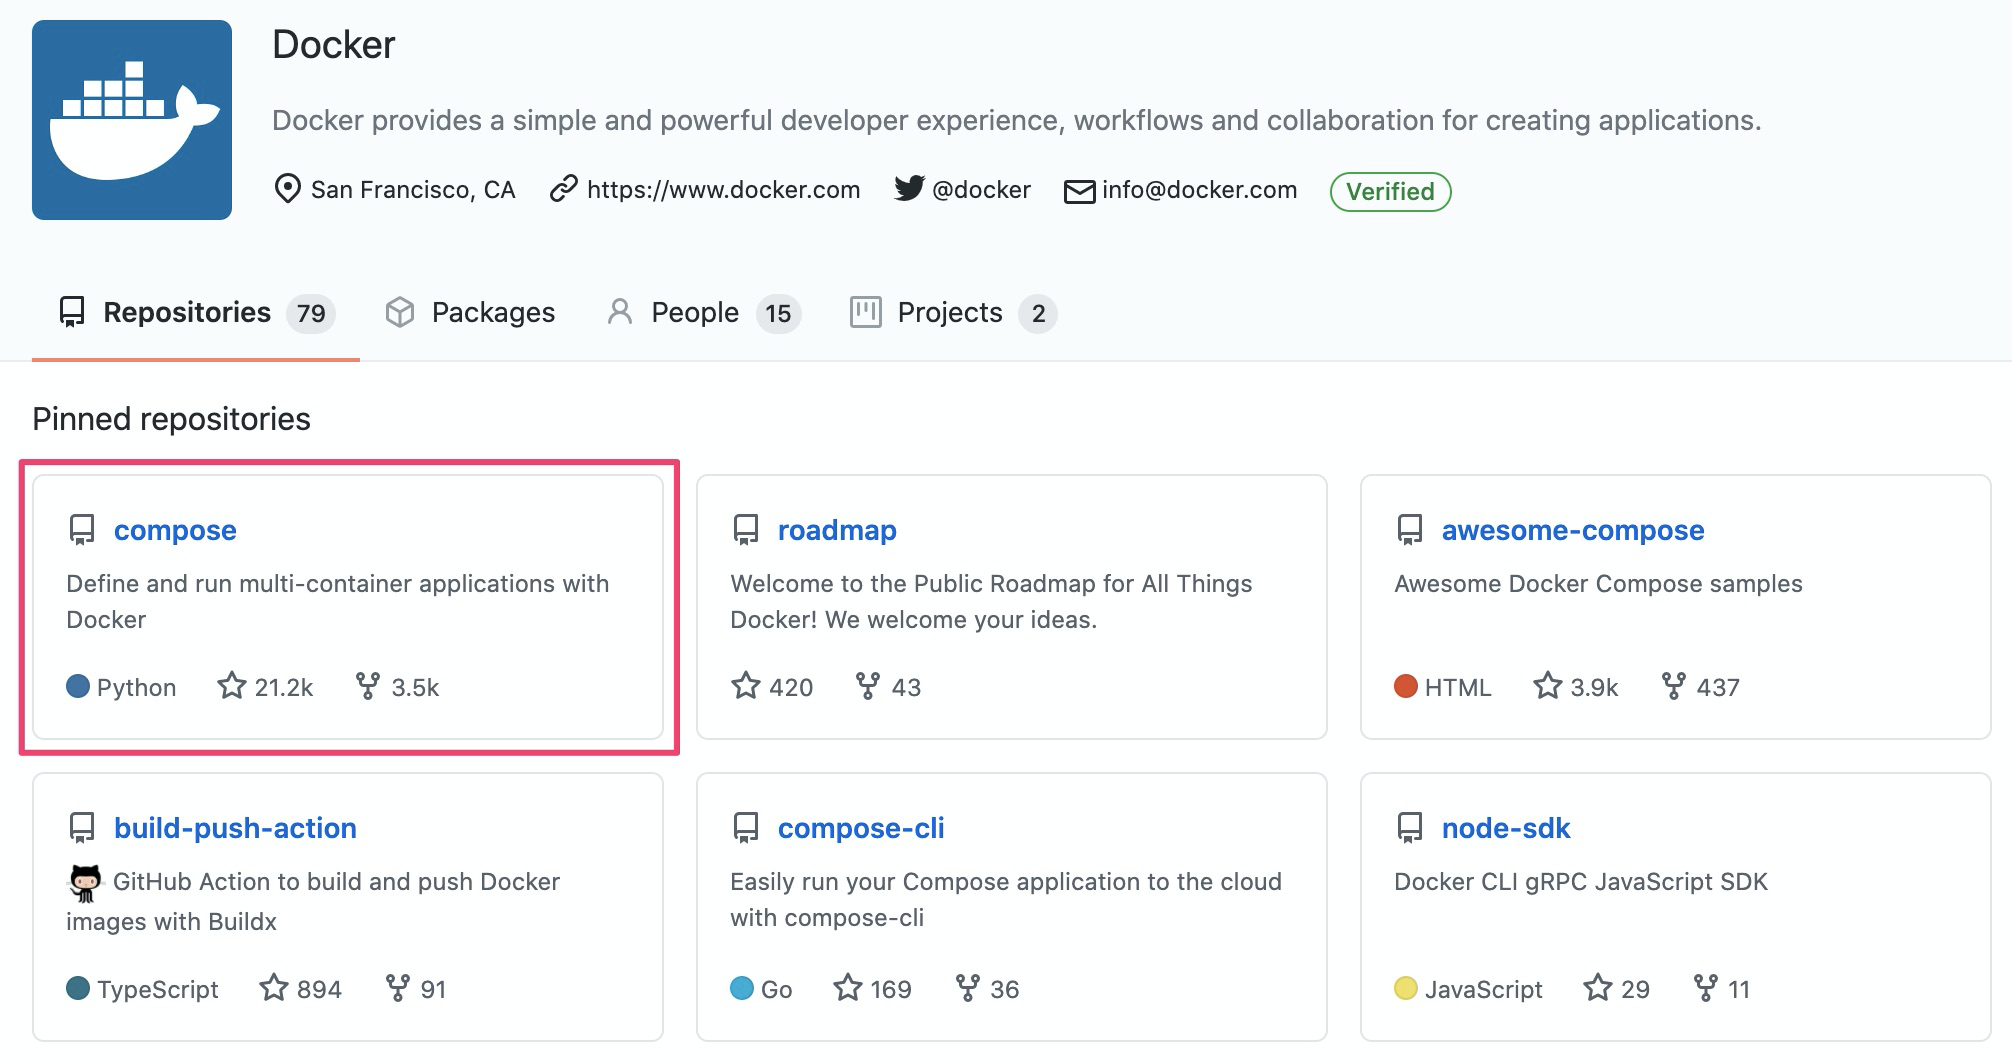
Task: Click the Repositories book icon
Action: coord(72,312)
